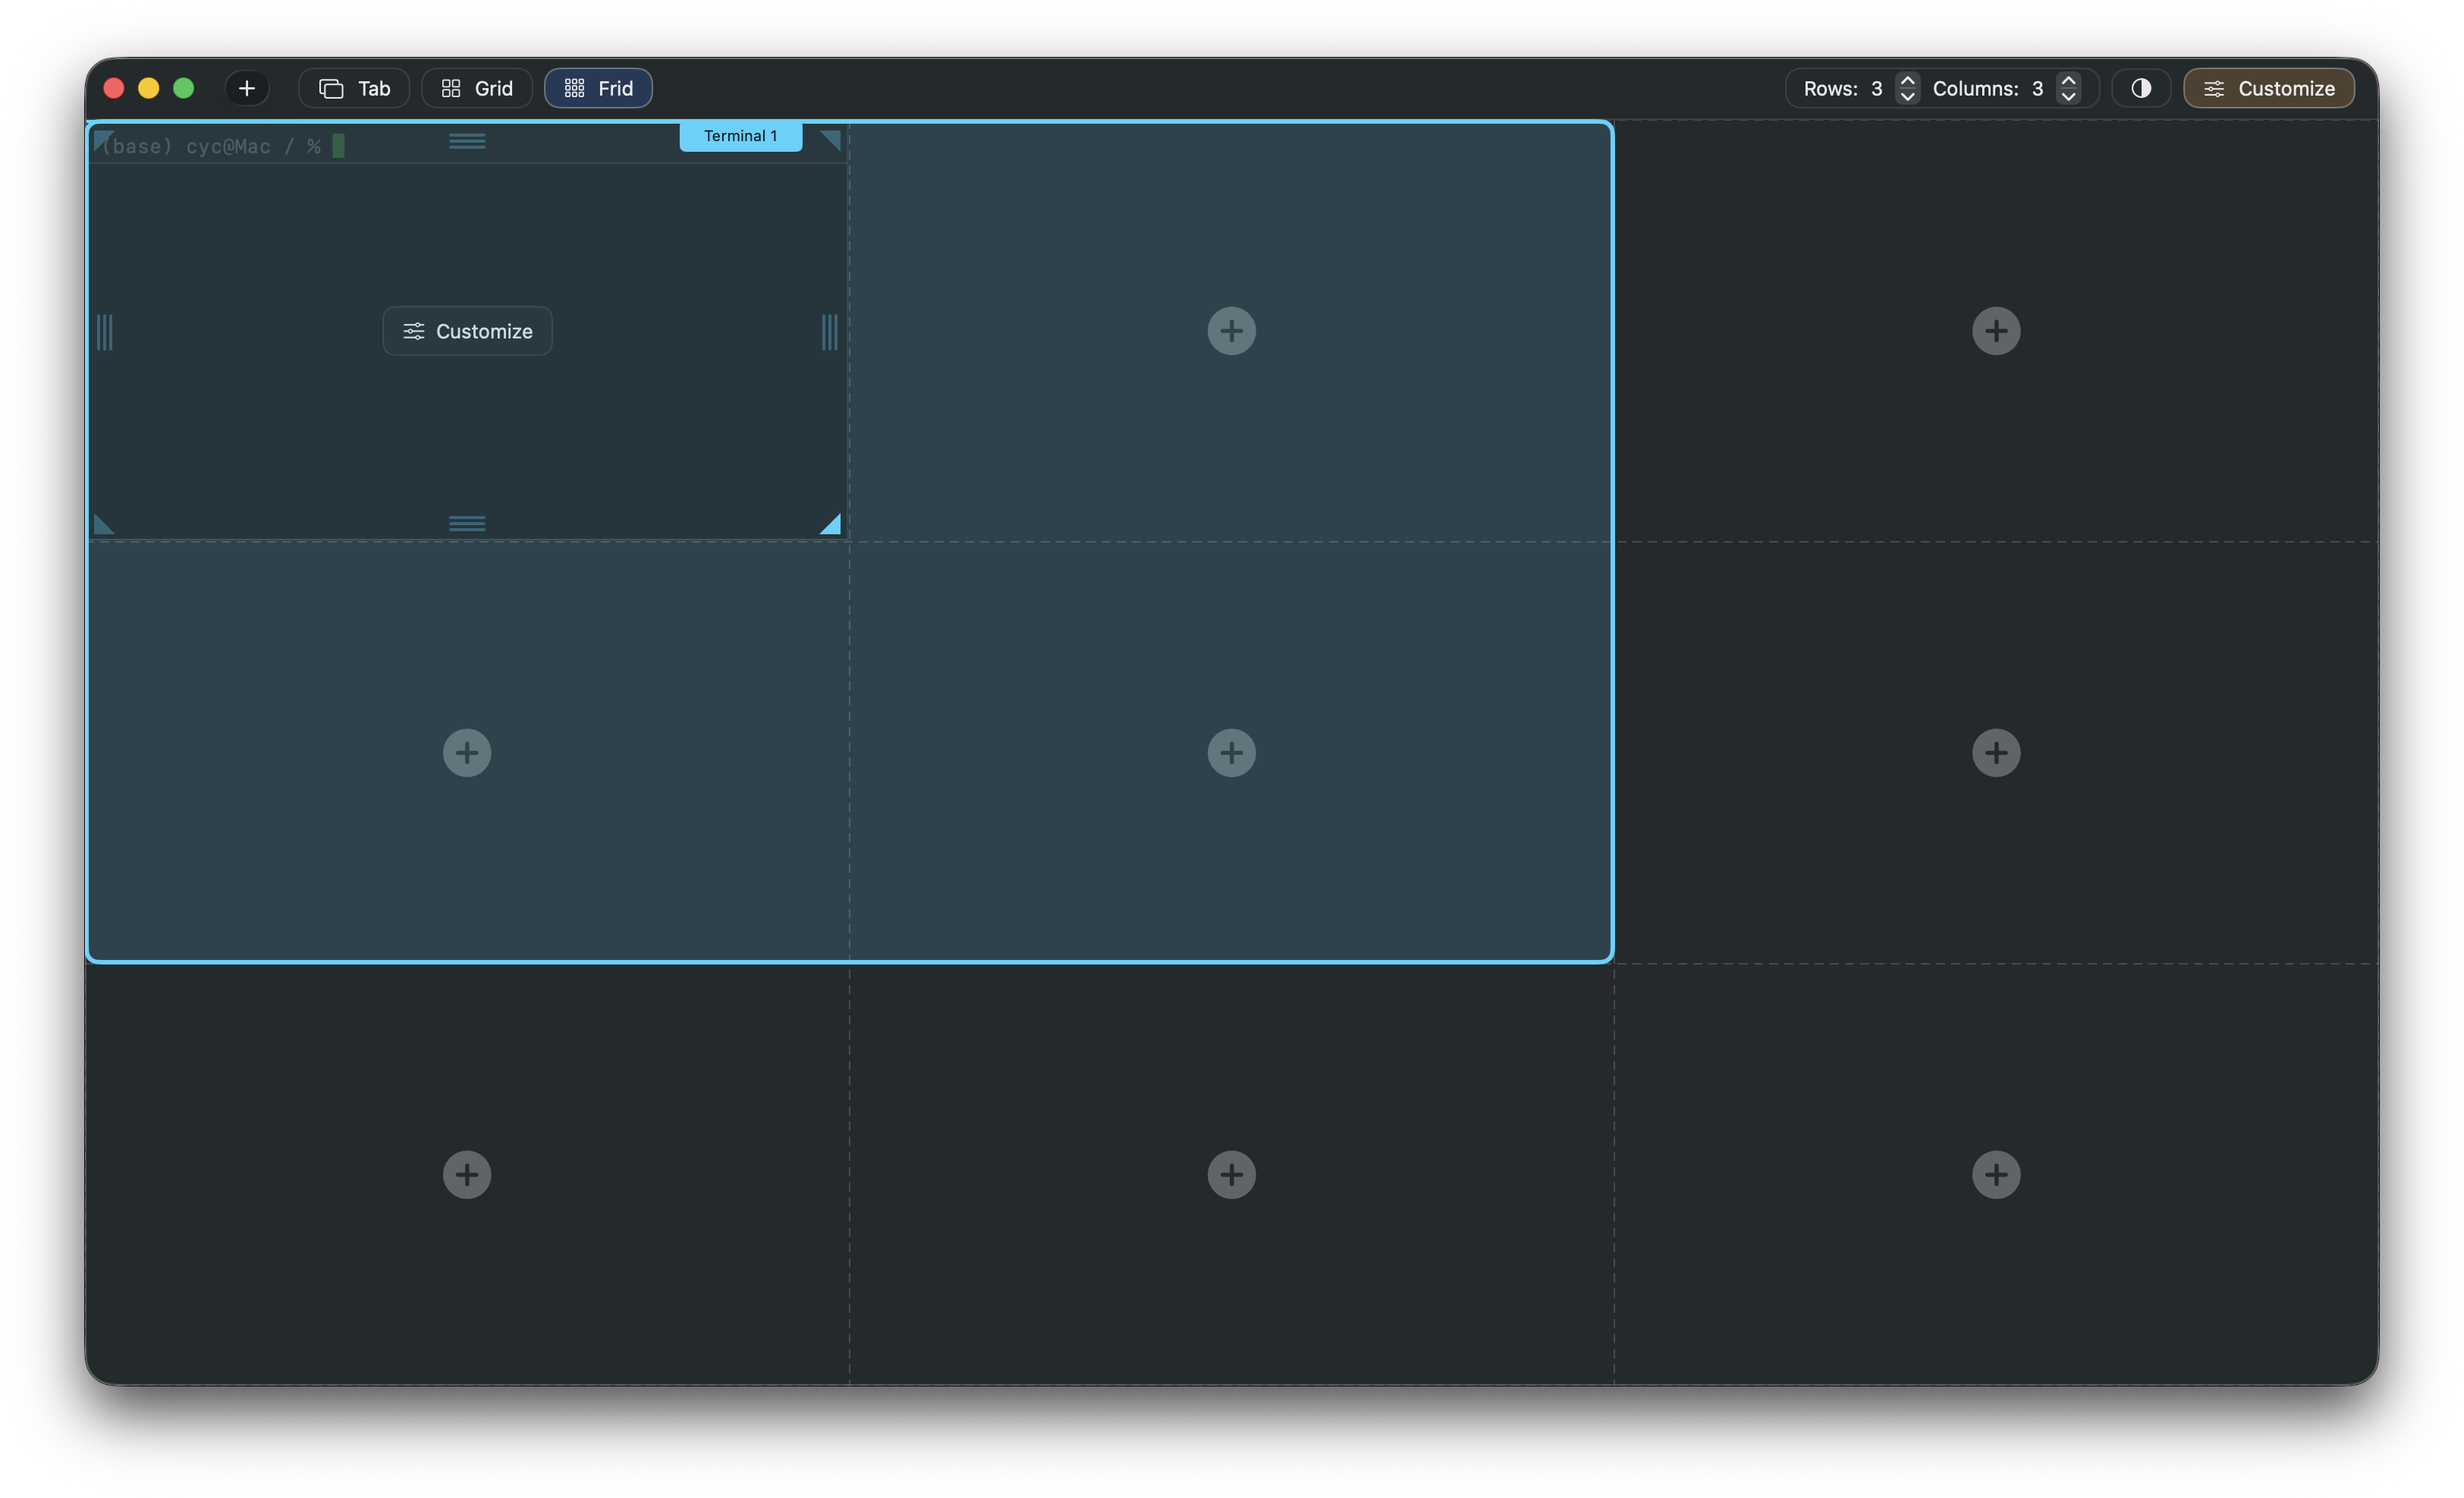
Task: Select the Terminal 1 tab label
Action: point(740,135)
